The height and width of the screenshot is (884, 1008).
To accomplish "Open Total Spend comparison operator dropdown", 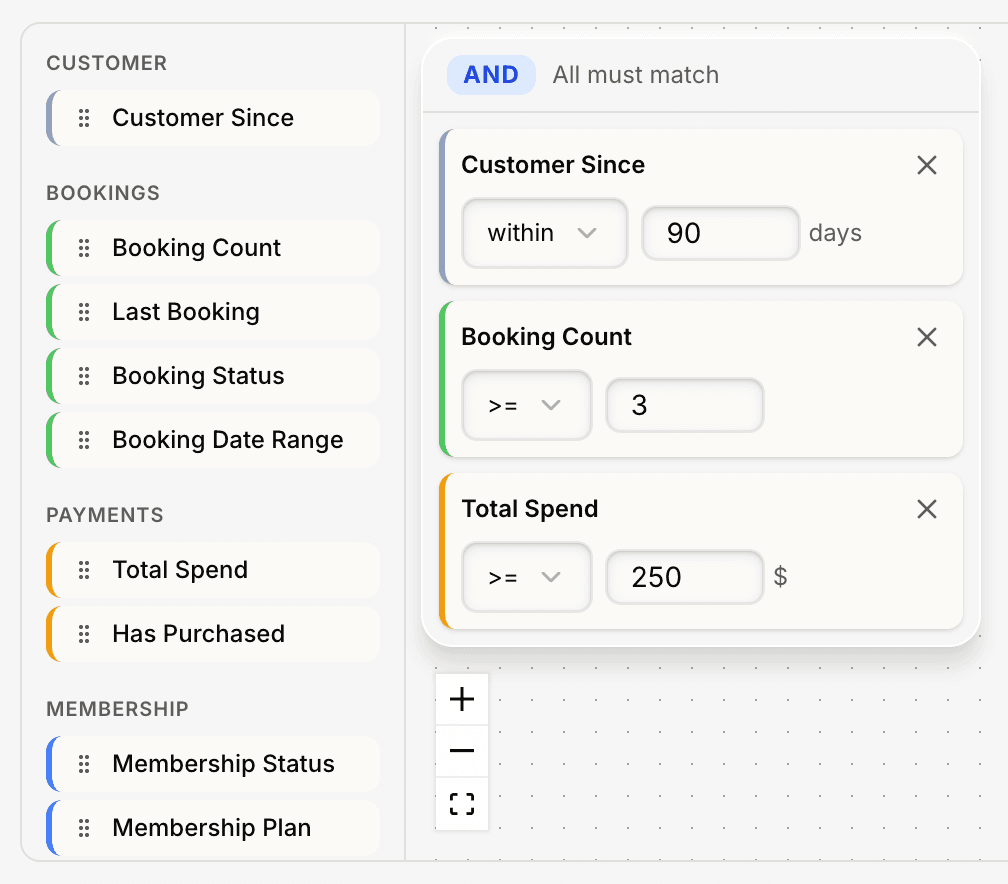I will click(526, 577).
